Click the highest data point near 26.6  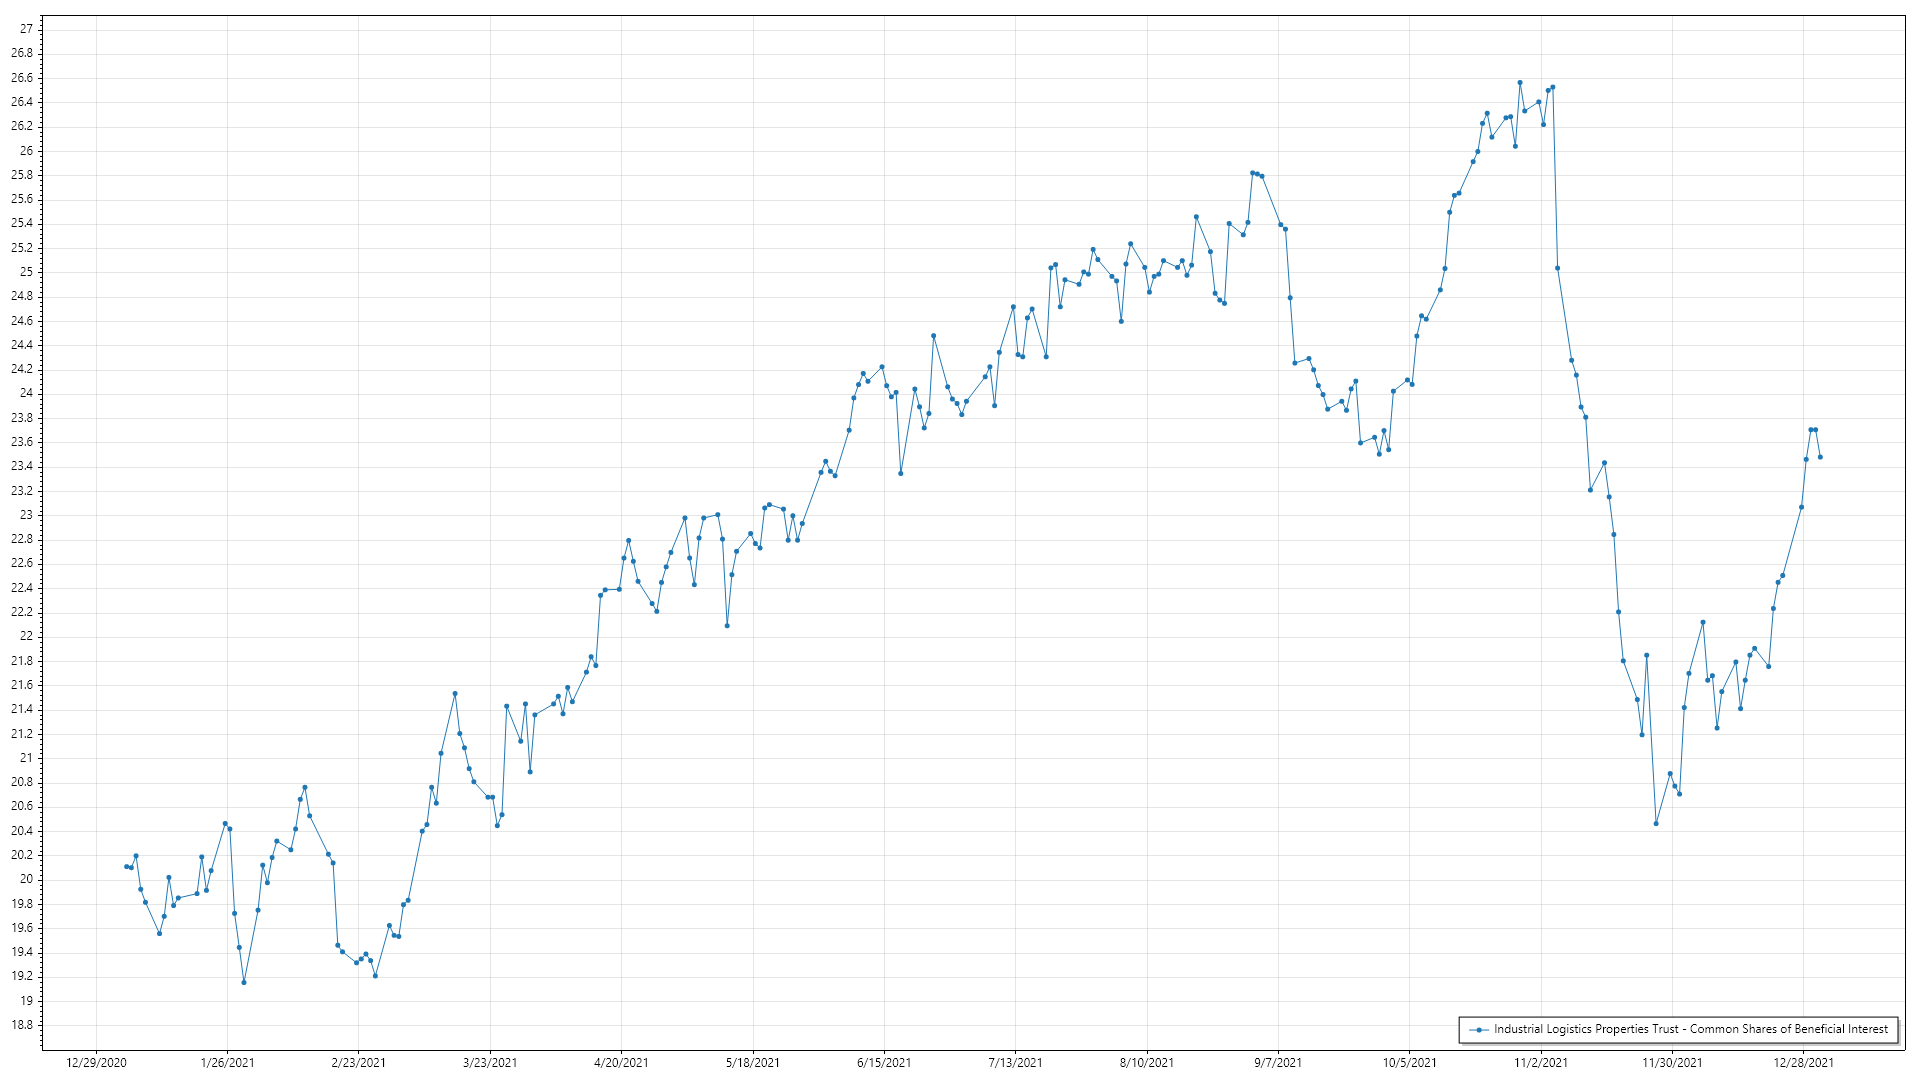click(x=1520, y=83)
